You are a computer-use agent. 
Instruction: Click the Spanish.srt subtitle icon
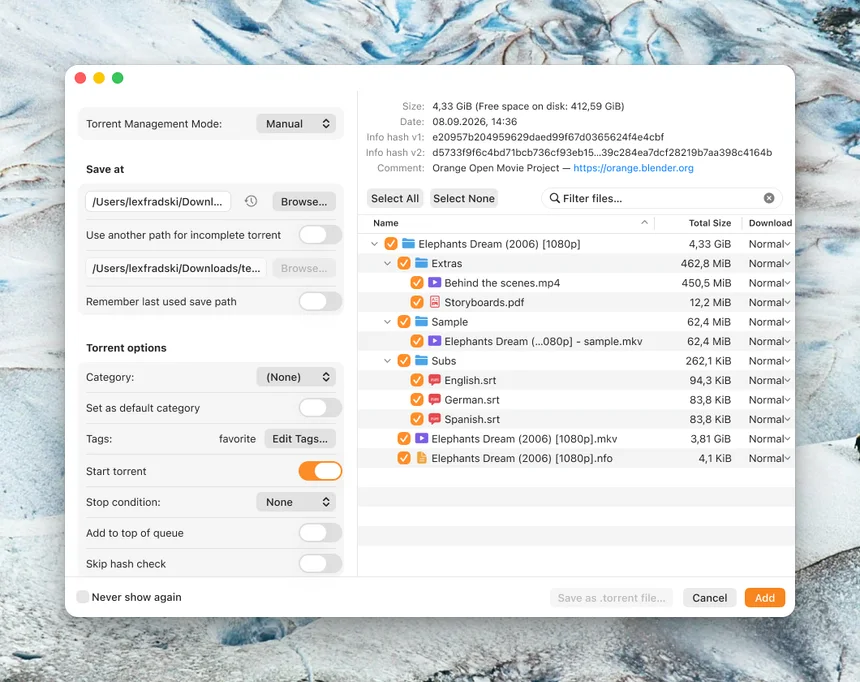[434, 419]
